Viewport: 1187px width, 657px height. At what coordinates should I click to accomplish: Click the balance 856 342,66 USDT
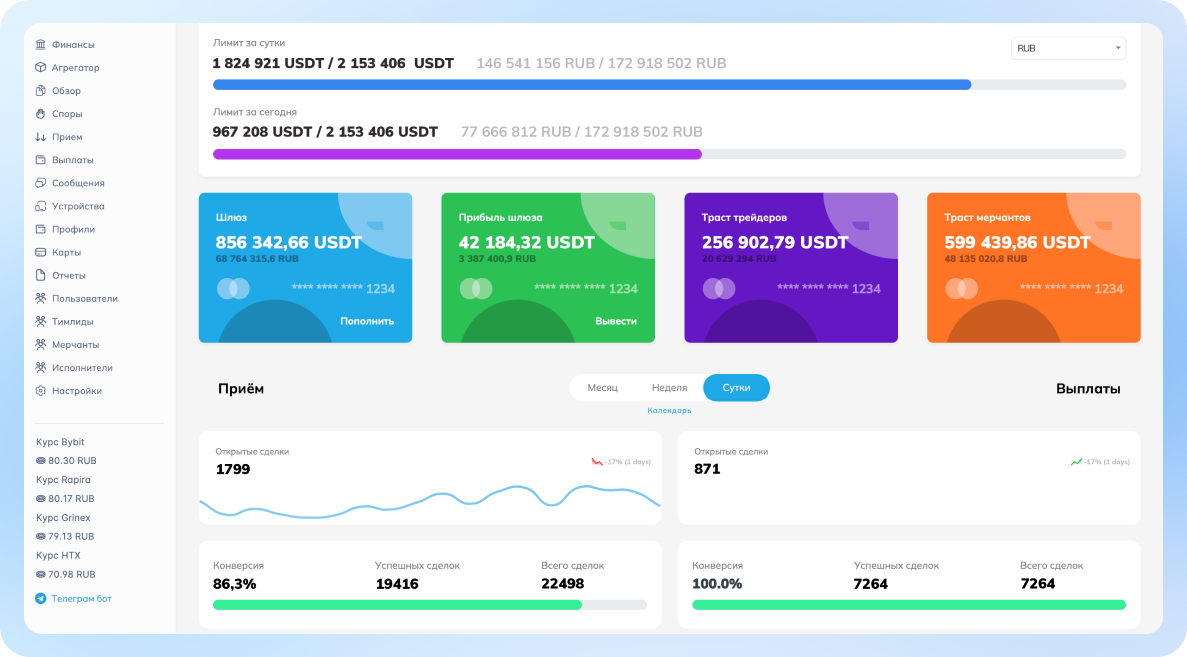click(x=288, y=243)
